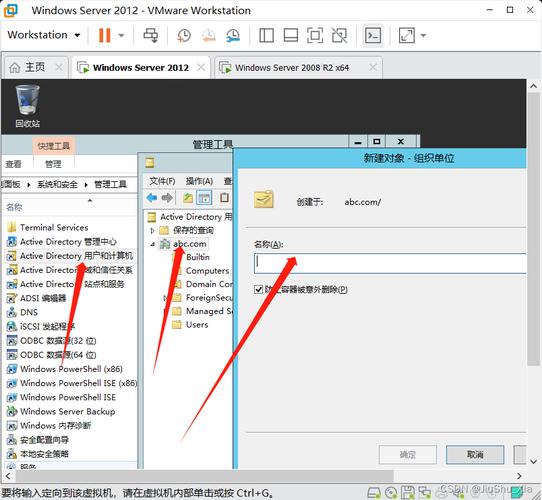Select ODBC 数据源(32 位) item
The image size is (542, 500).
pos(52,341)
